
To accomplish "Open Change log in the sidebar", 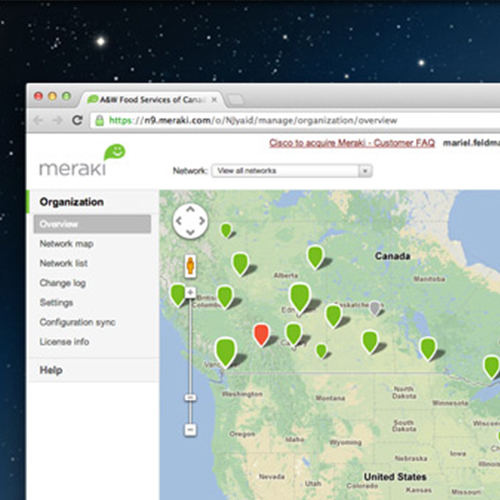I will click(63, 283).
